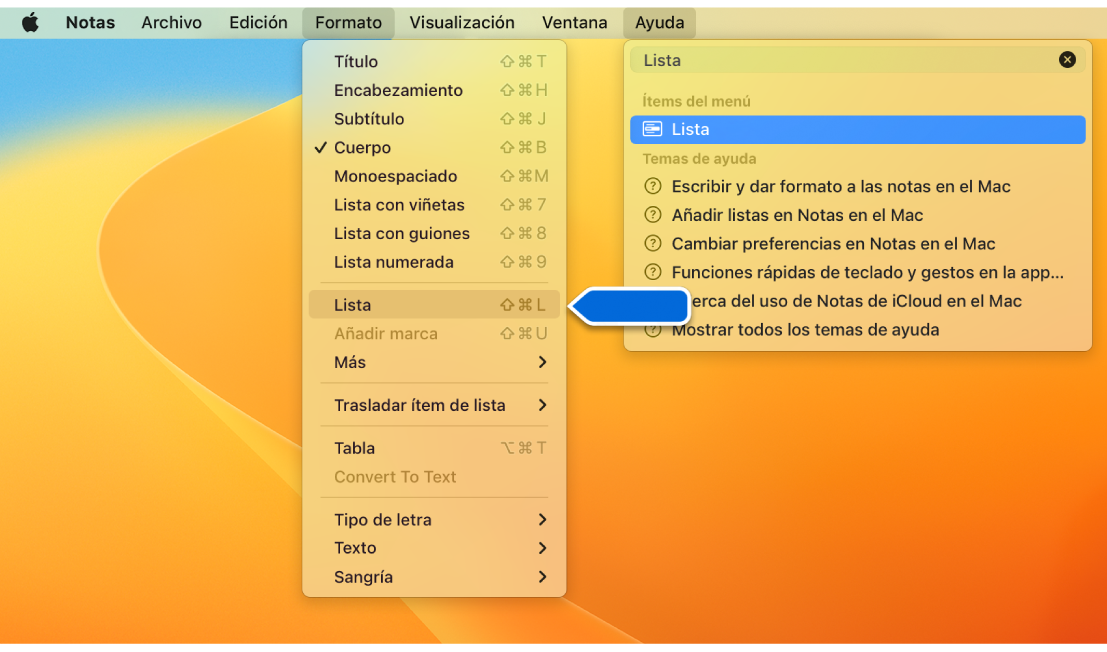This screenshot has width=1107, height=652.
Task: Click the menu item icon beside highlighted Lista result
Action: [654, 129]
